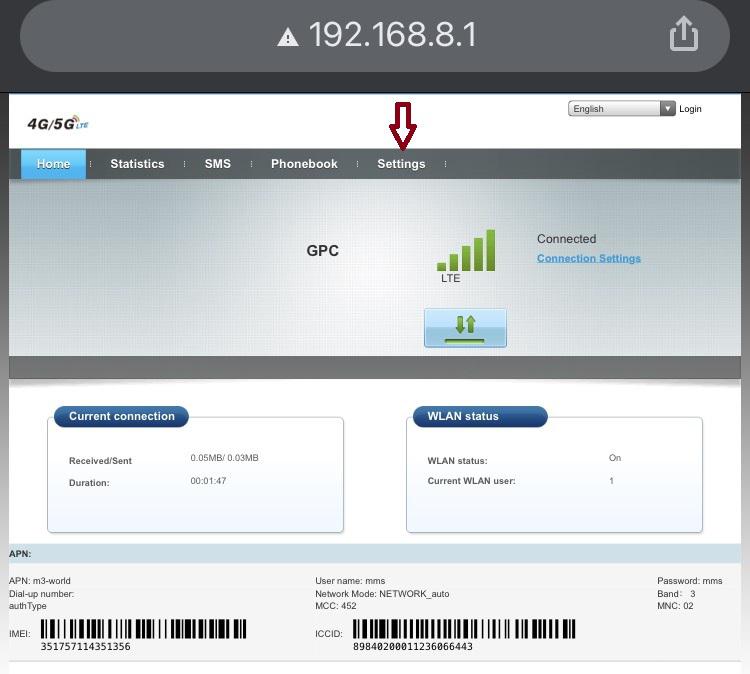Open the Statistics tab
750x674 pixels.
137,164
